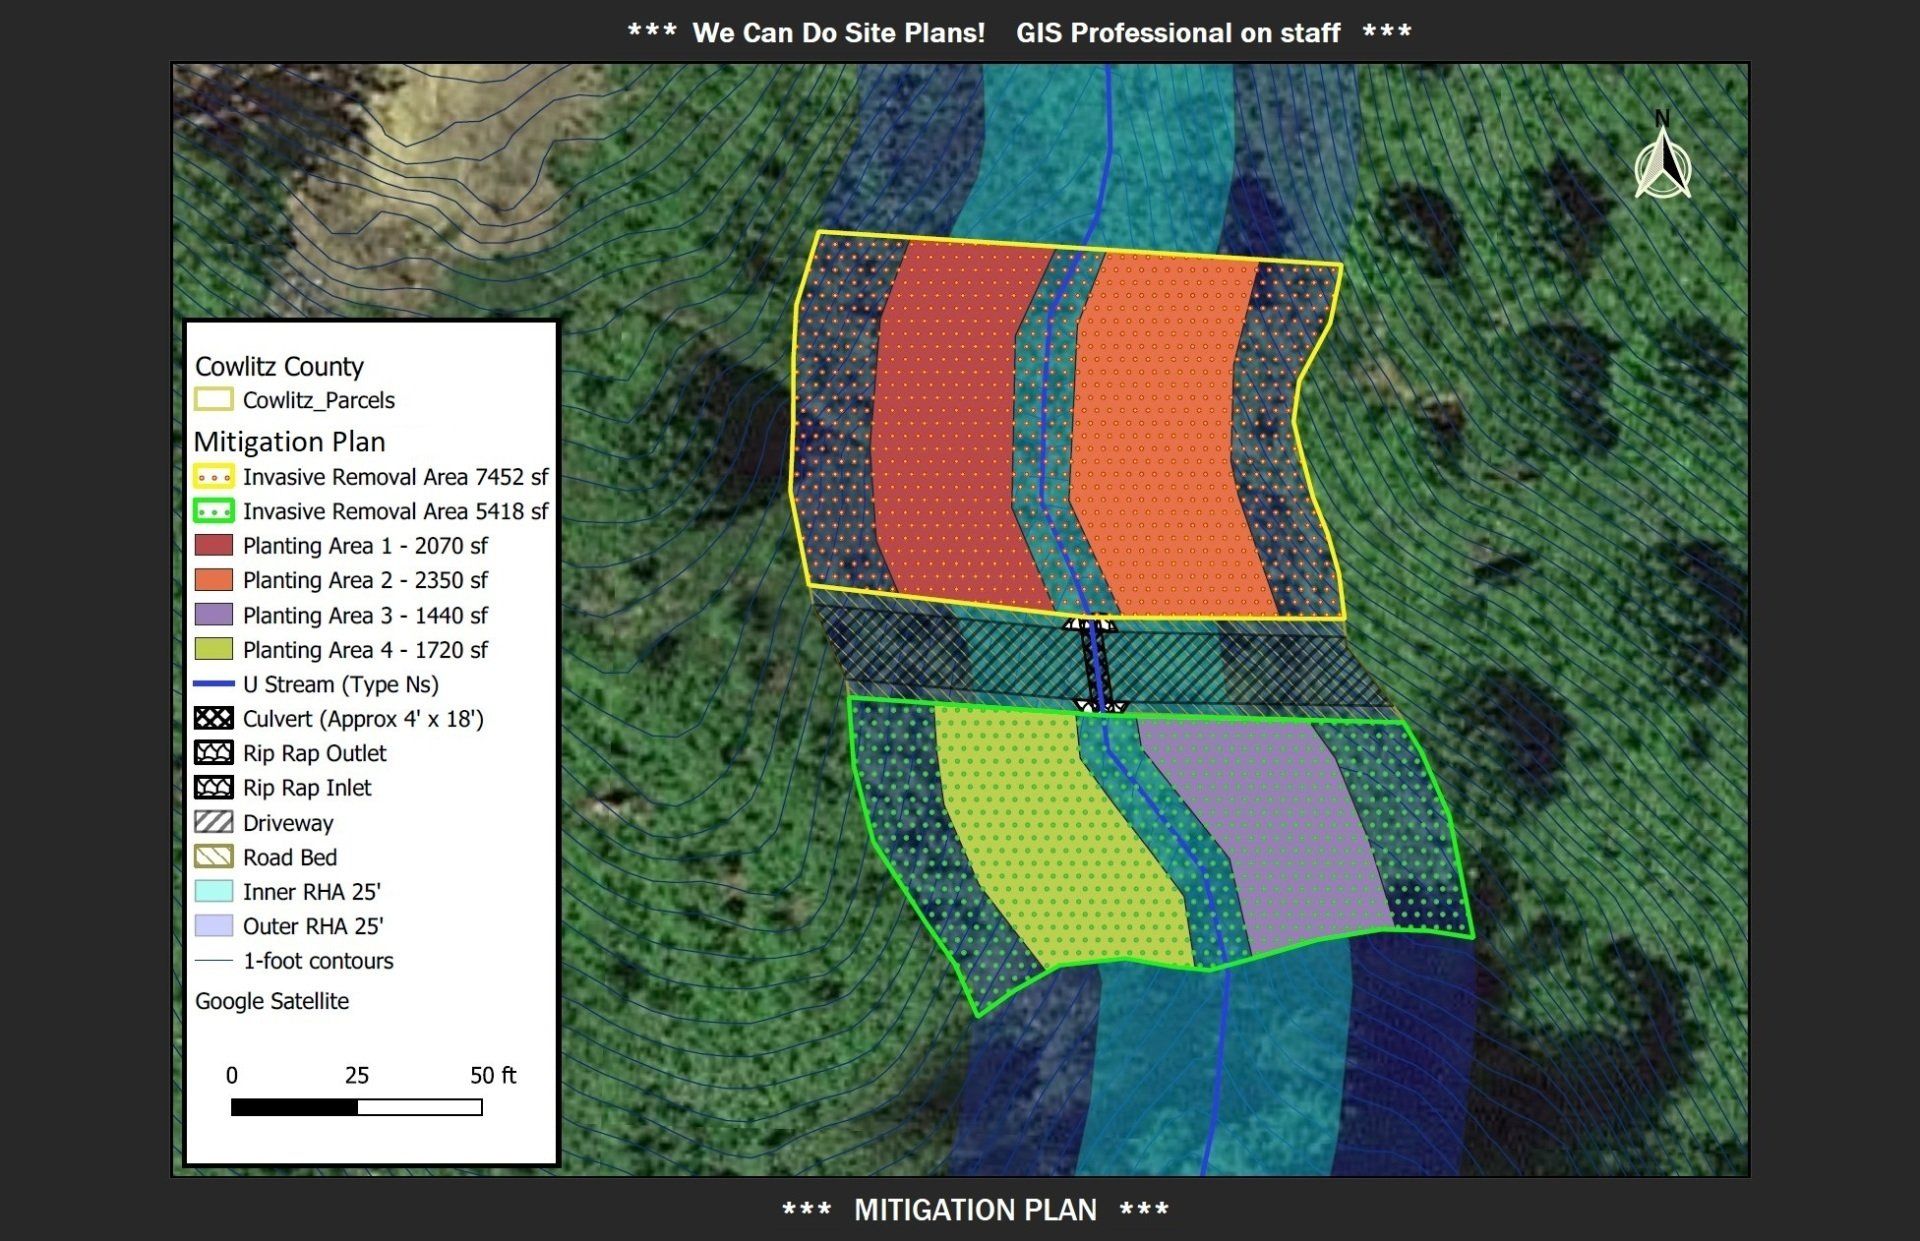
Task: Click the Planting Area 4 green swatch
Action: (x=213, y=650)
